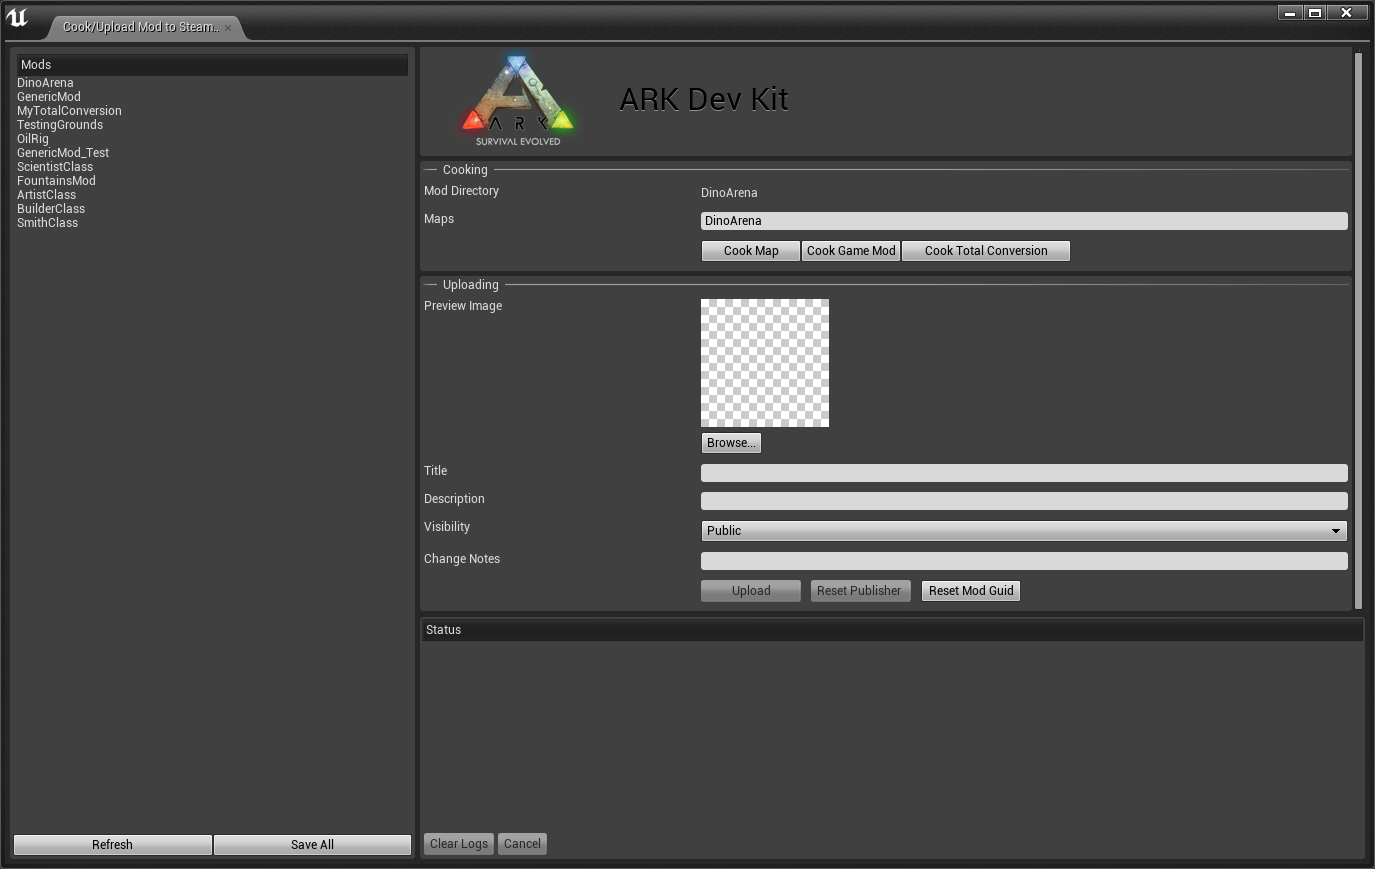Minimize the Dev Kit window
The image size is (1375, 869).
coord(1290,13)
